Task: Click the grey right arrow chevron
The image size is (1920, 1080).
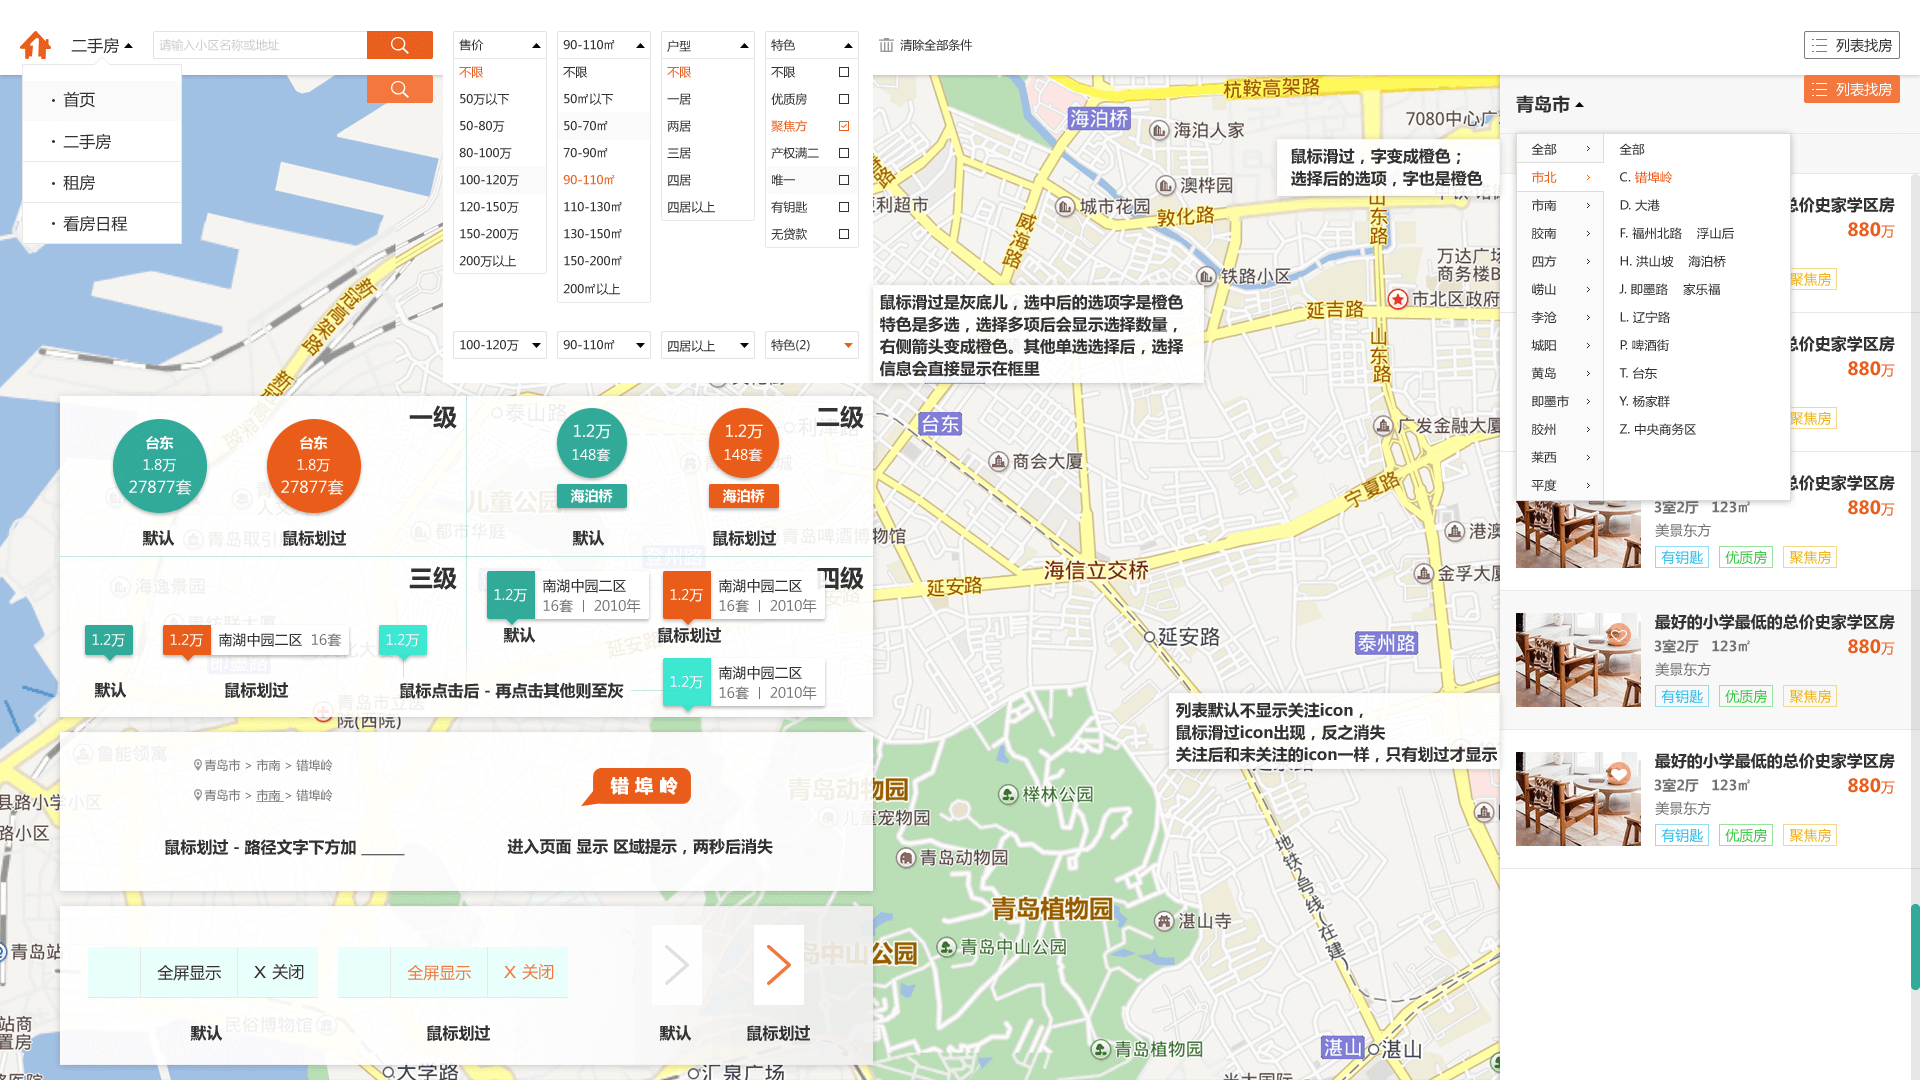Action: tap(676, 965)
